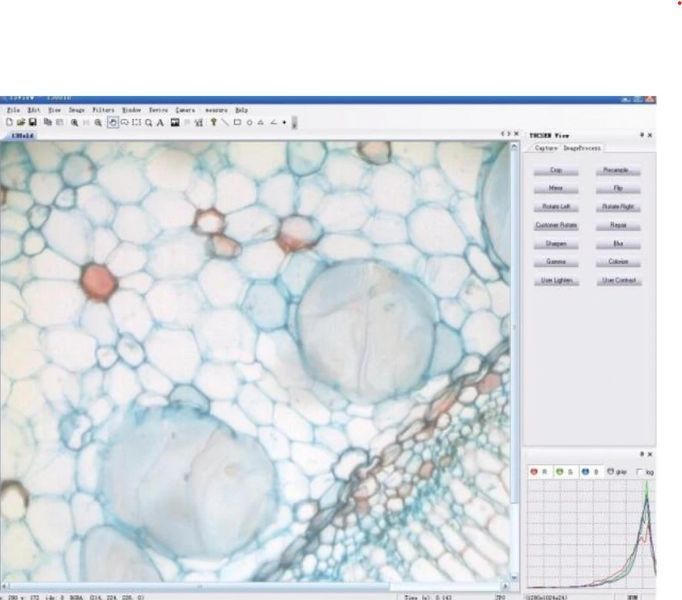This screenshot has height=600, width=682.
Task: Open the Camera menu
Action: pos(185,110)
